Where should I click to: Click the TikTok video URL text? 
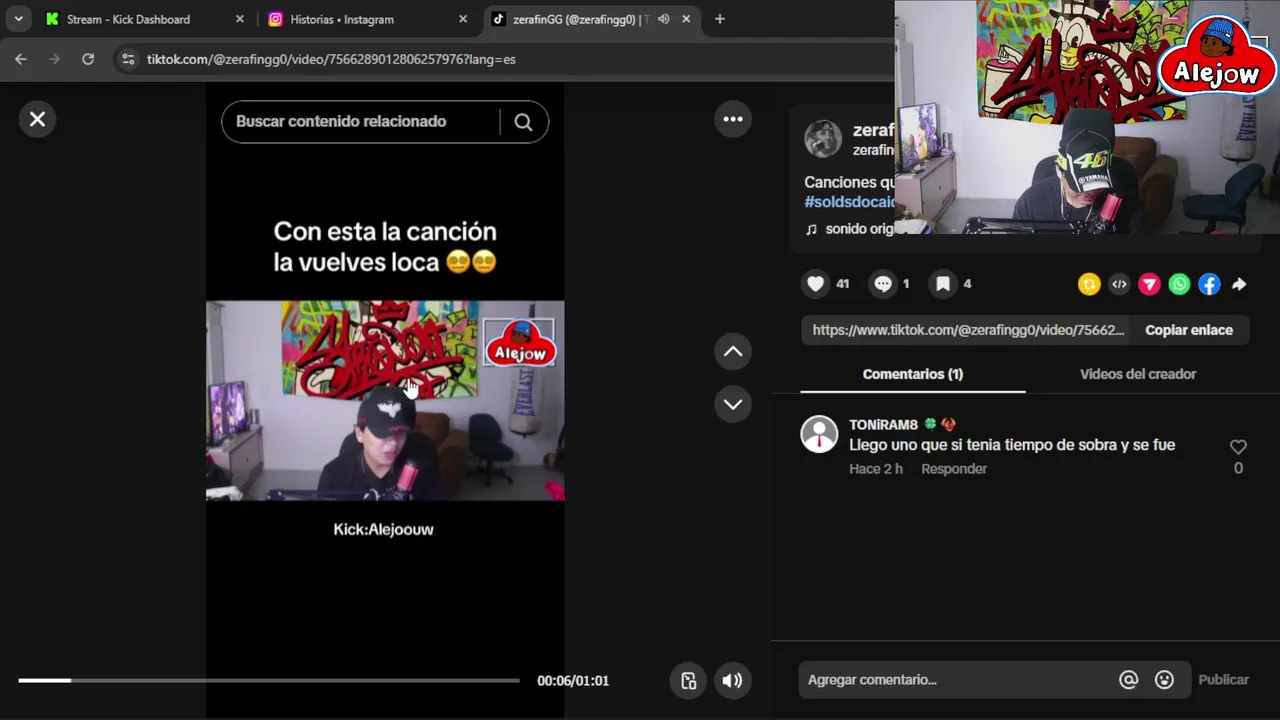click(x=968, y=330)
